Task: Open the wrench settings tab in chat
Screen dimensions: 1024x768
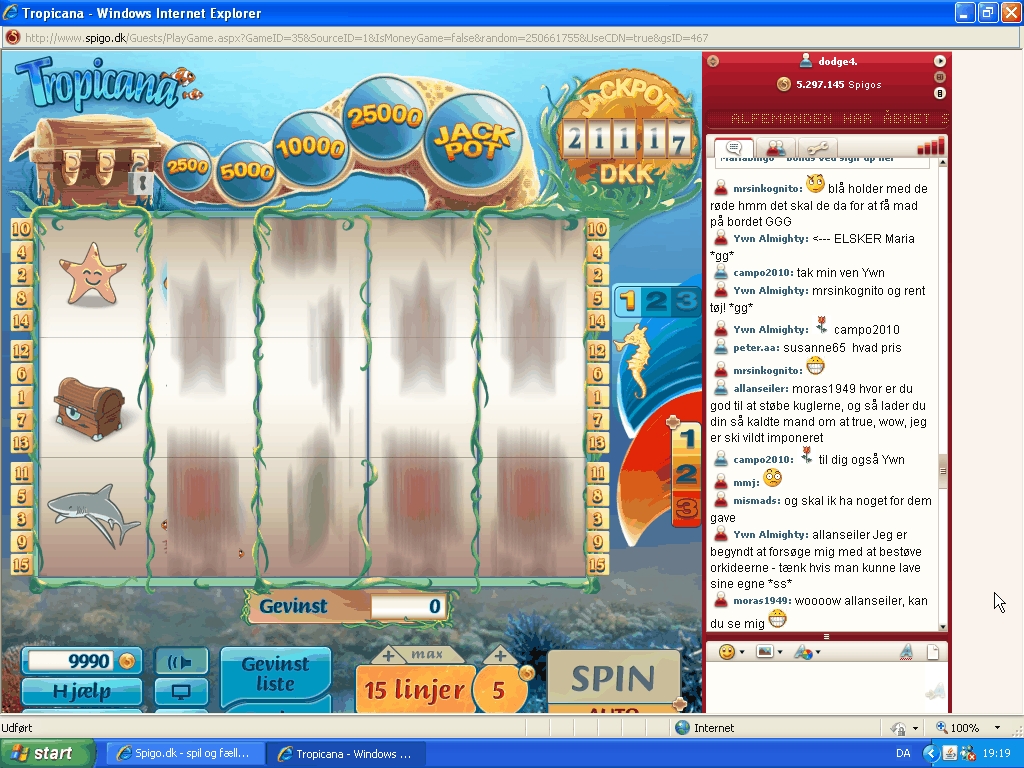Action: point(821,148)
